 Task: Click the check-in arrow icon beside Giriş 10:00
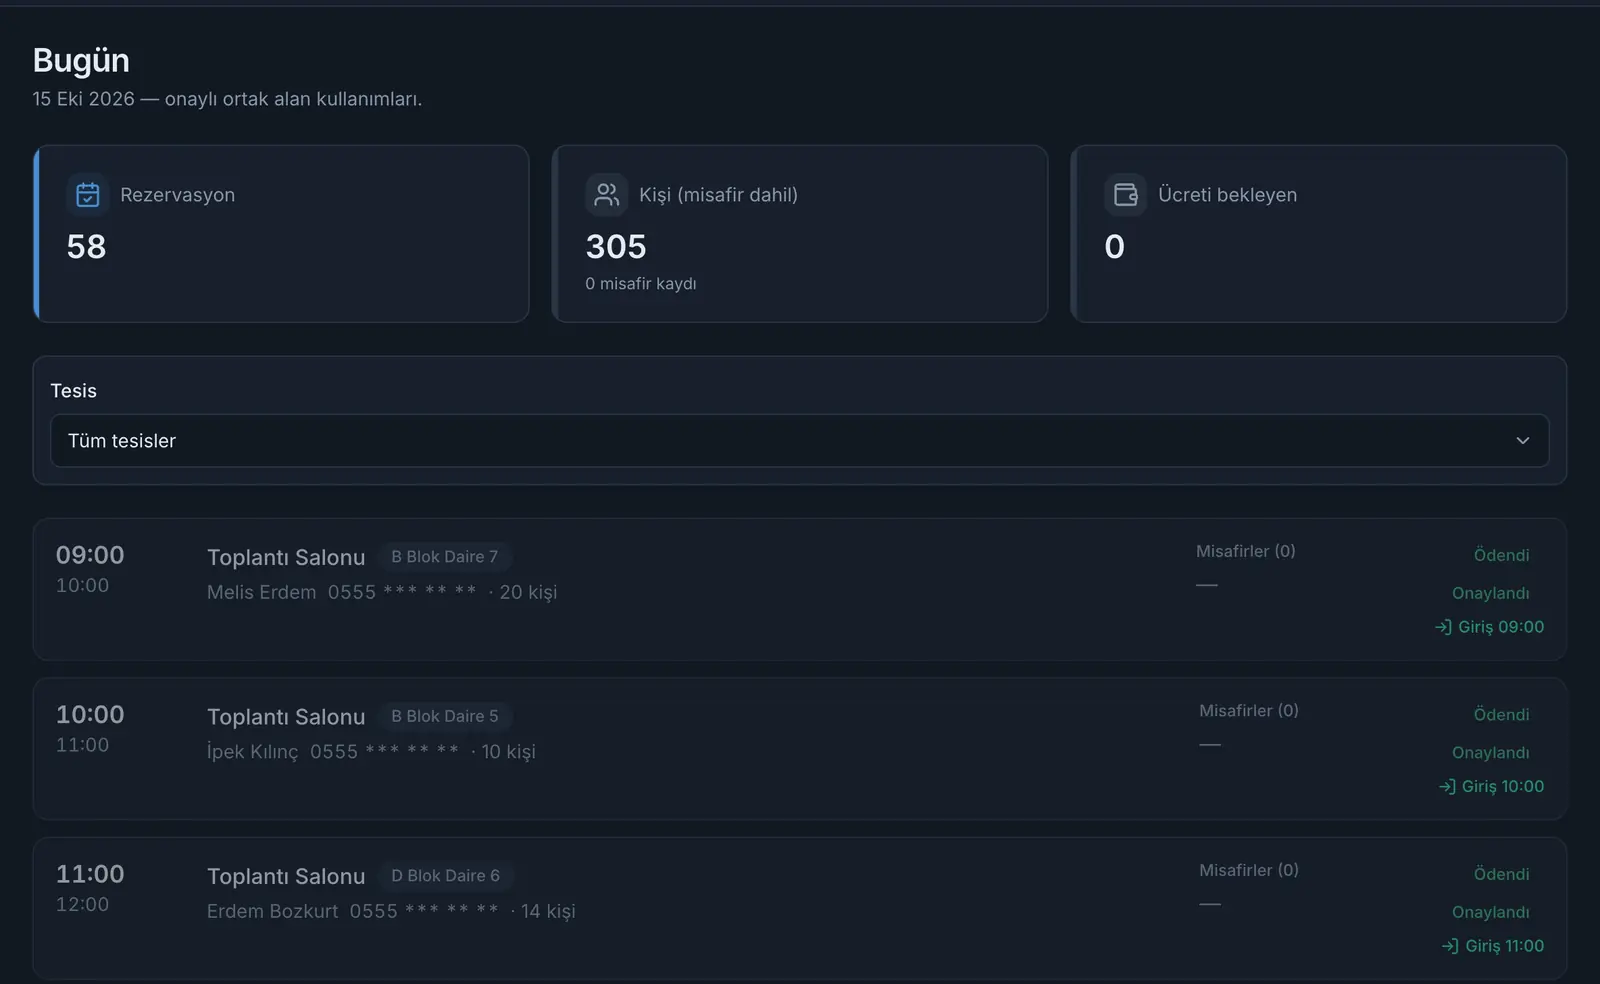[1447, 787]
